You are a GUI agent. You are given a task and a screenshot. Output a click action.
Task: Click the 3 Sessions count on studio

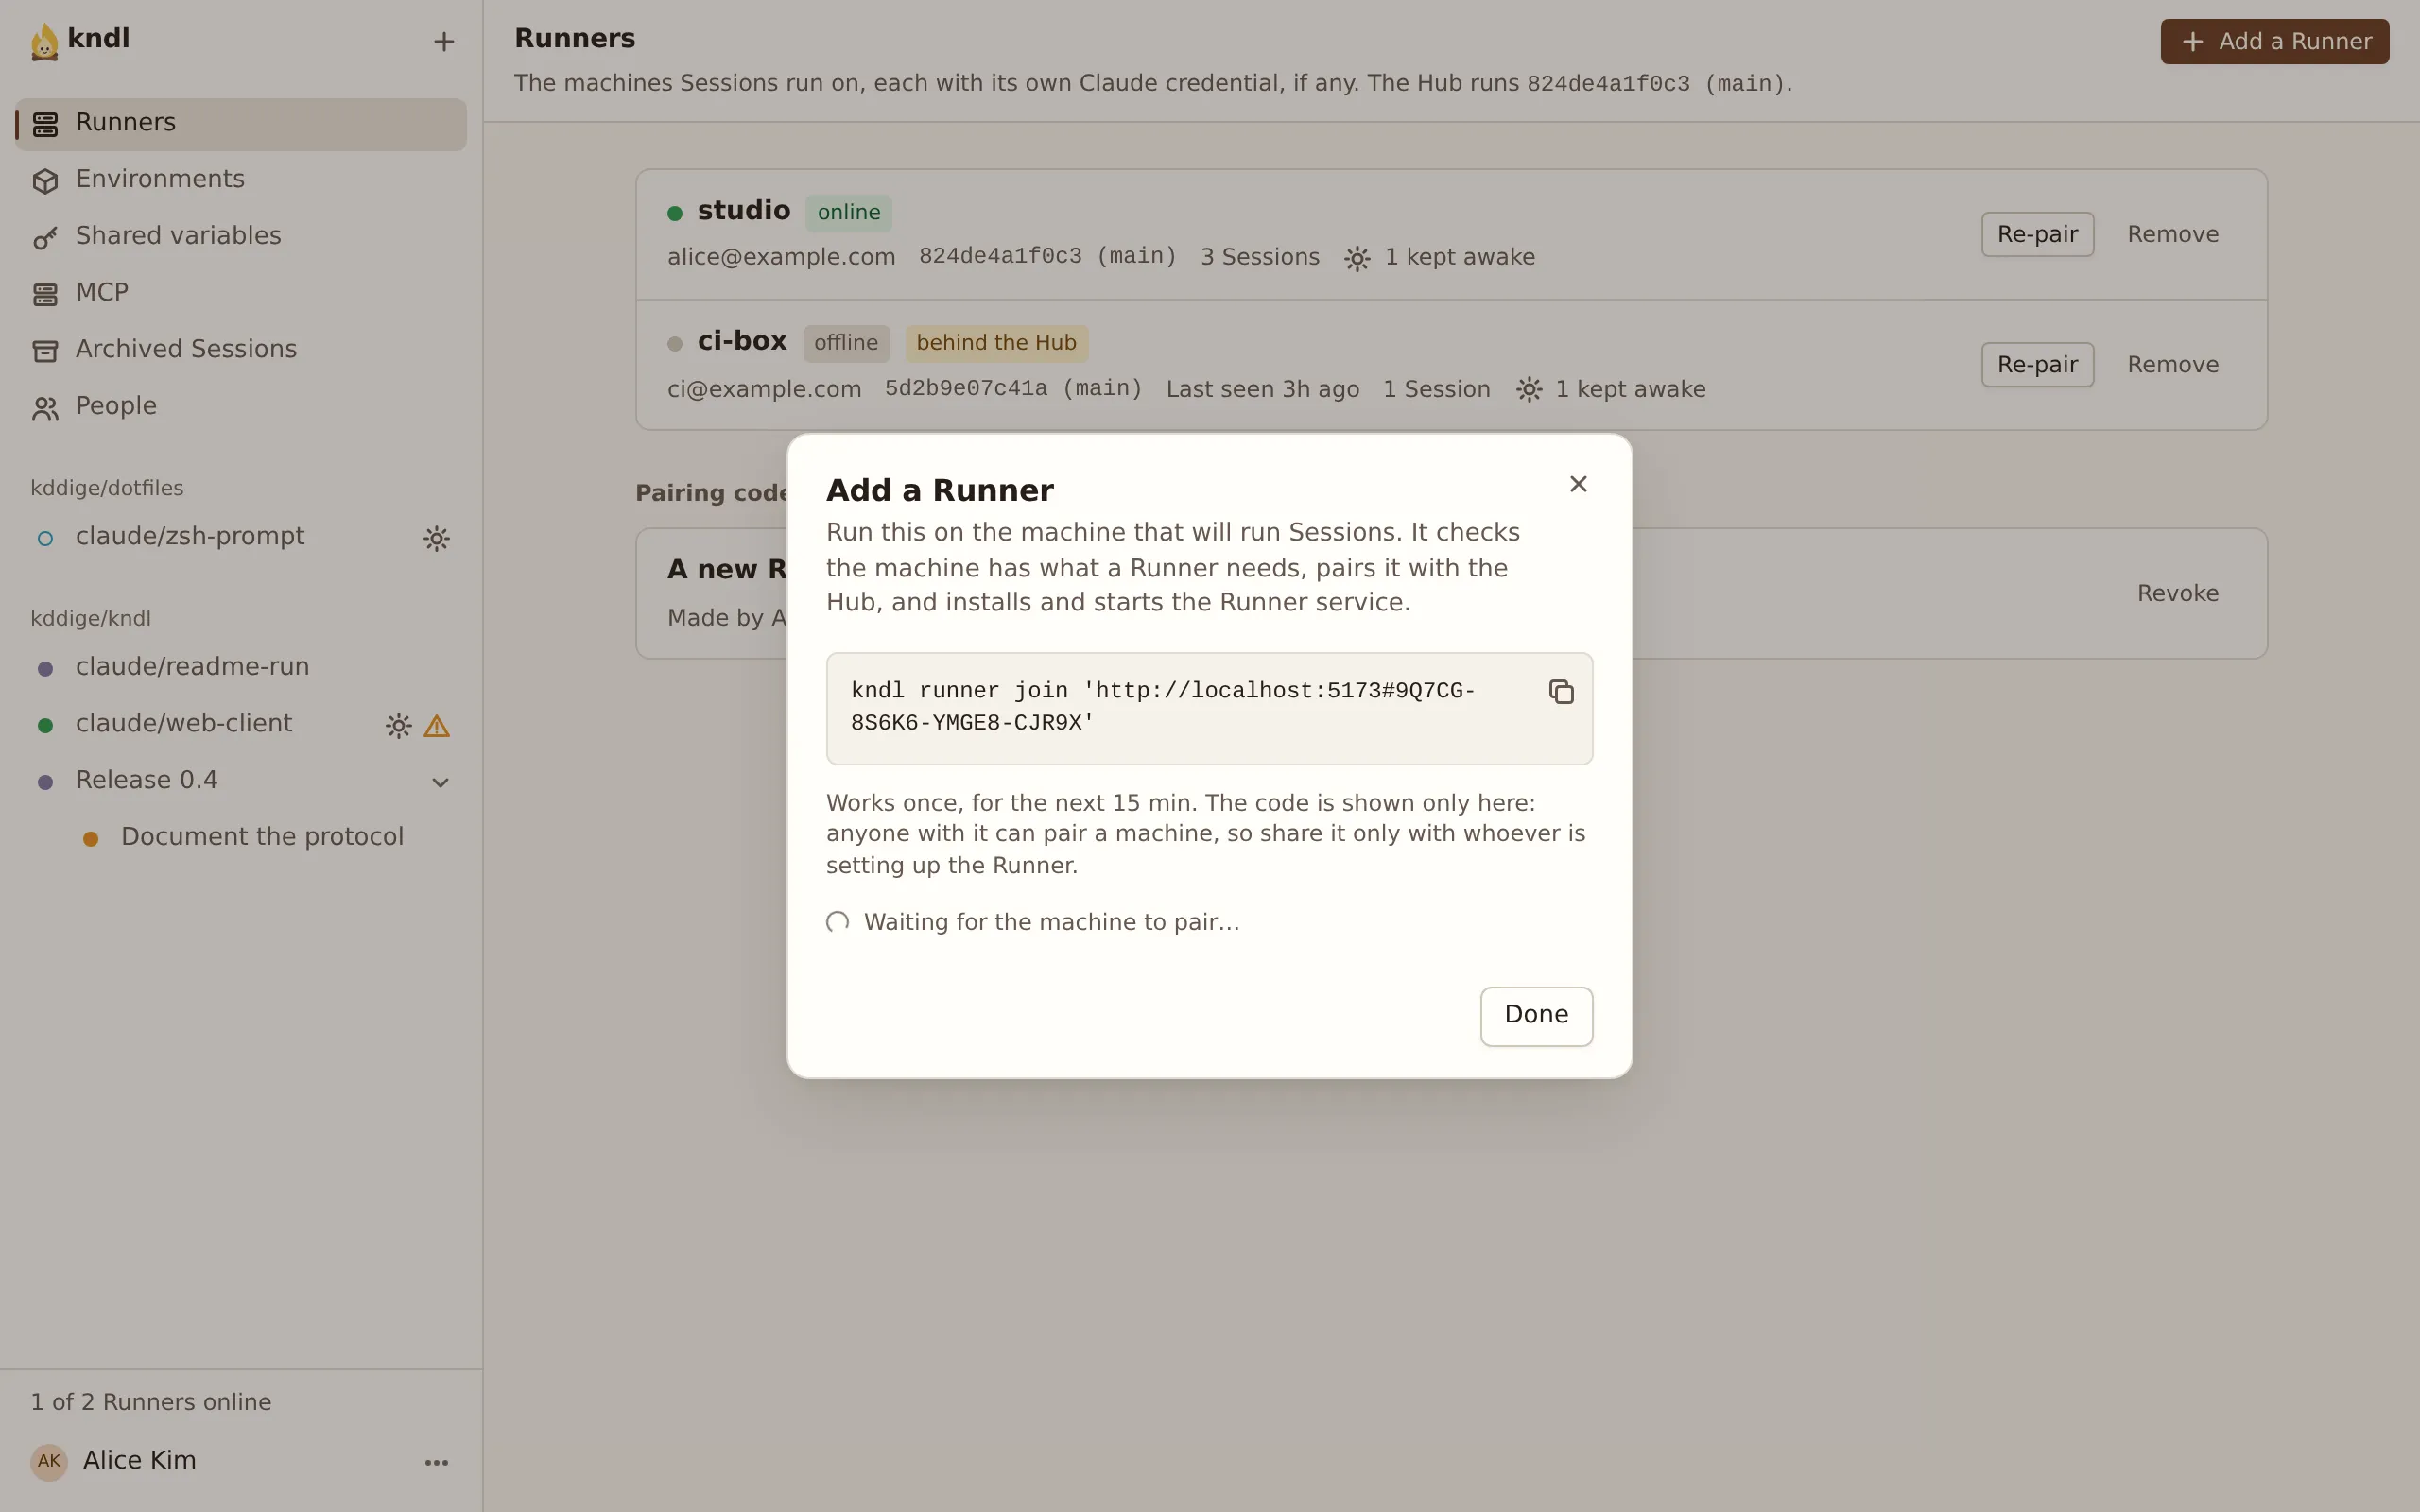point(1260,257)
